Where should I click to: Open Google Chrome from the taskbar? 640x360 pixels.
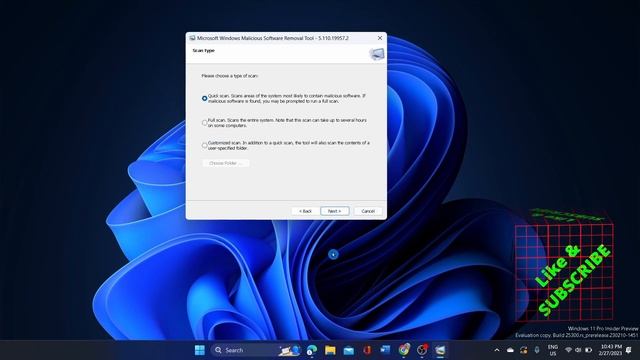[404, 350]
